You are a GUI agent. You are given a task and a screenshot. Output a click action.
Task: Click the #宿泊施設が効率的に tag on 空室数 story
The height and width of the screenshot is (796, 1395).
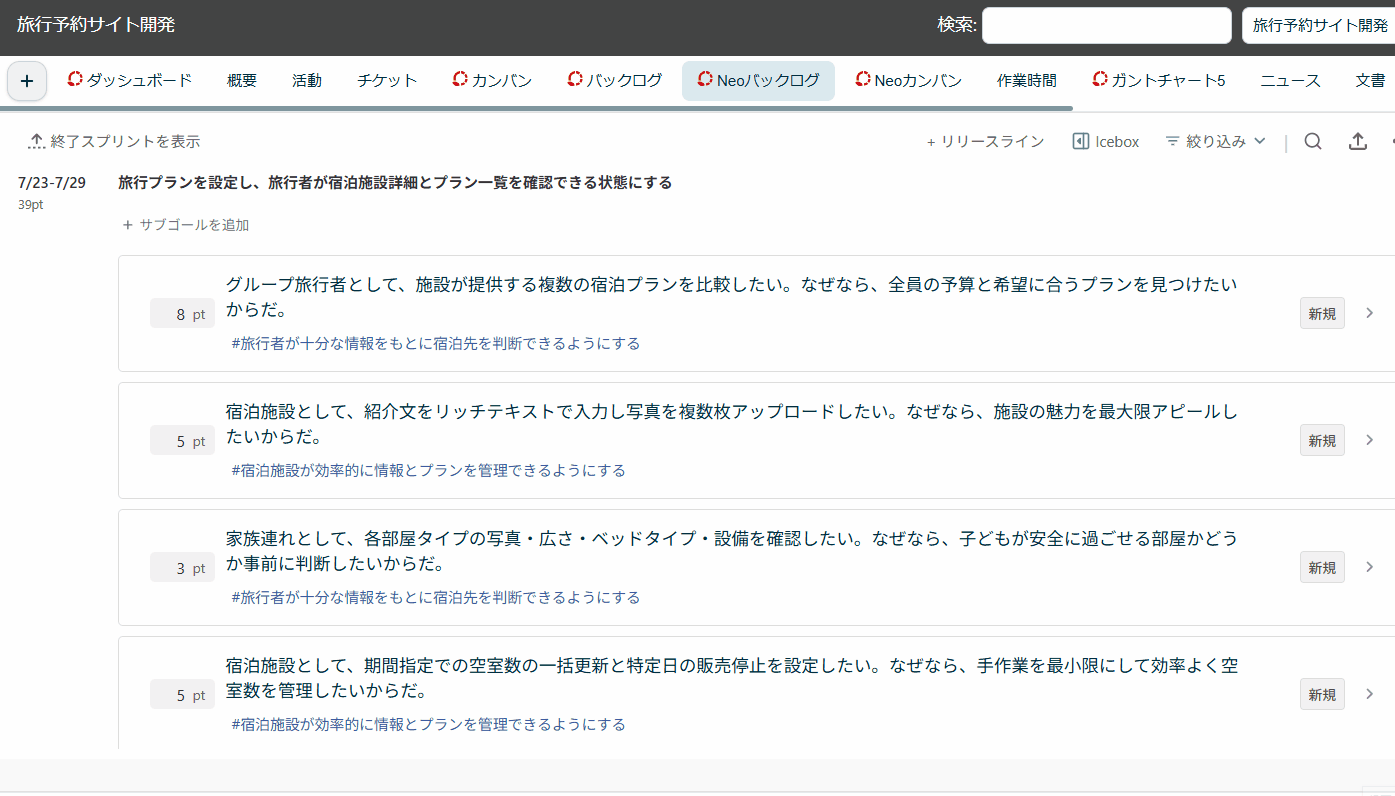tap(428, 724)
